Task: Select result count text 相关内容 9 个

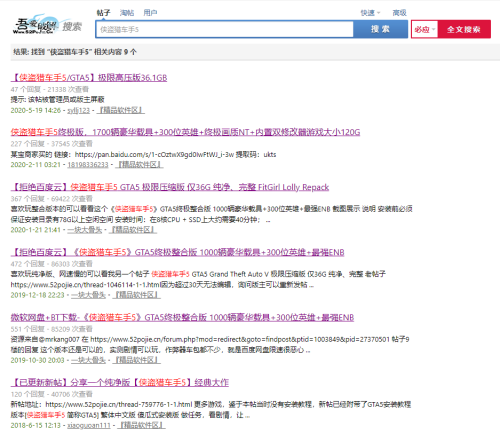Action: click(115, 52)
